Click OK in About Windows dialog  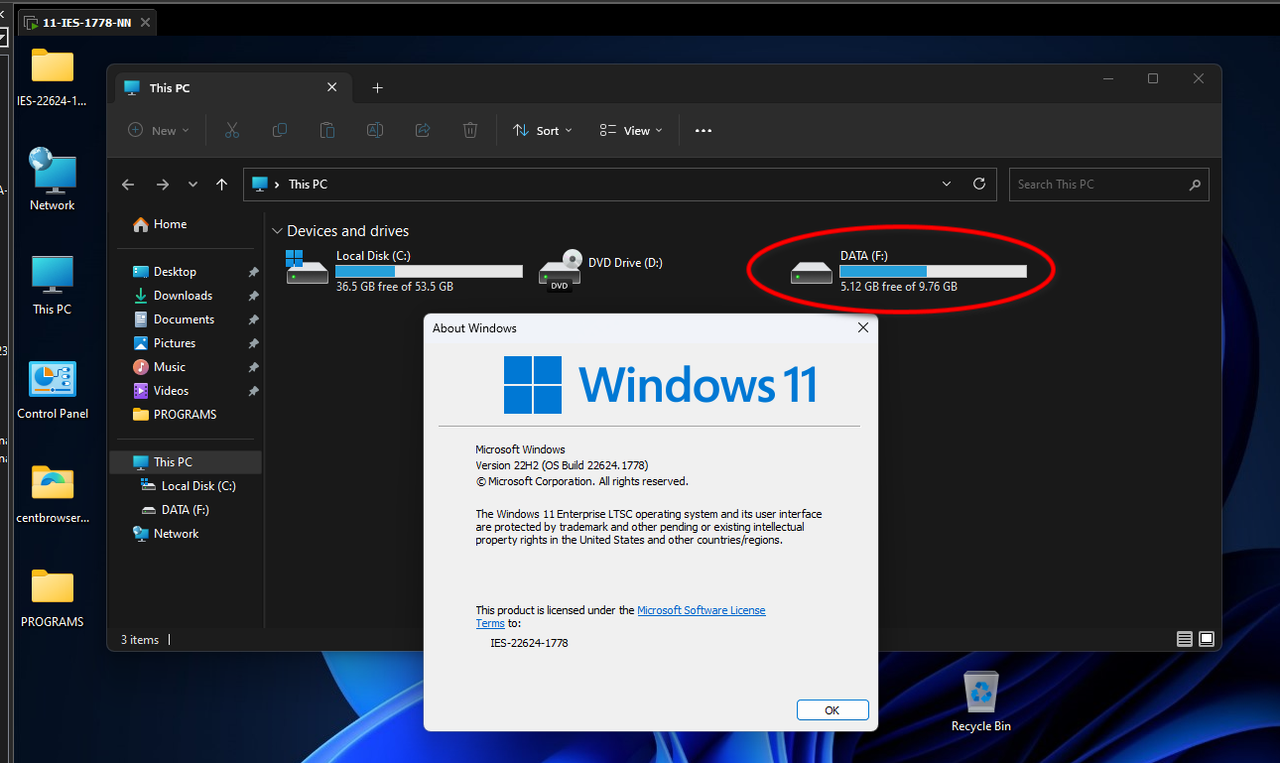coord(832,710)
